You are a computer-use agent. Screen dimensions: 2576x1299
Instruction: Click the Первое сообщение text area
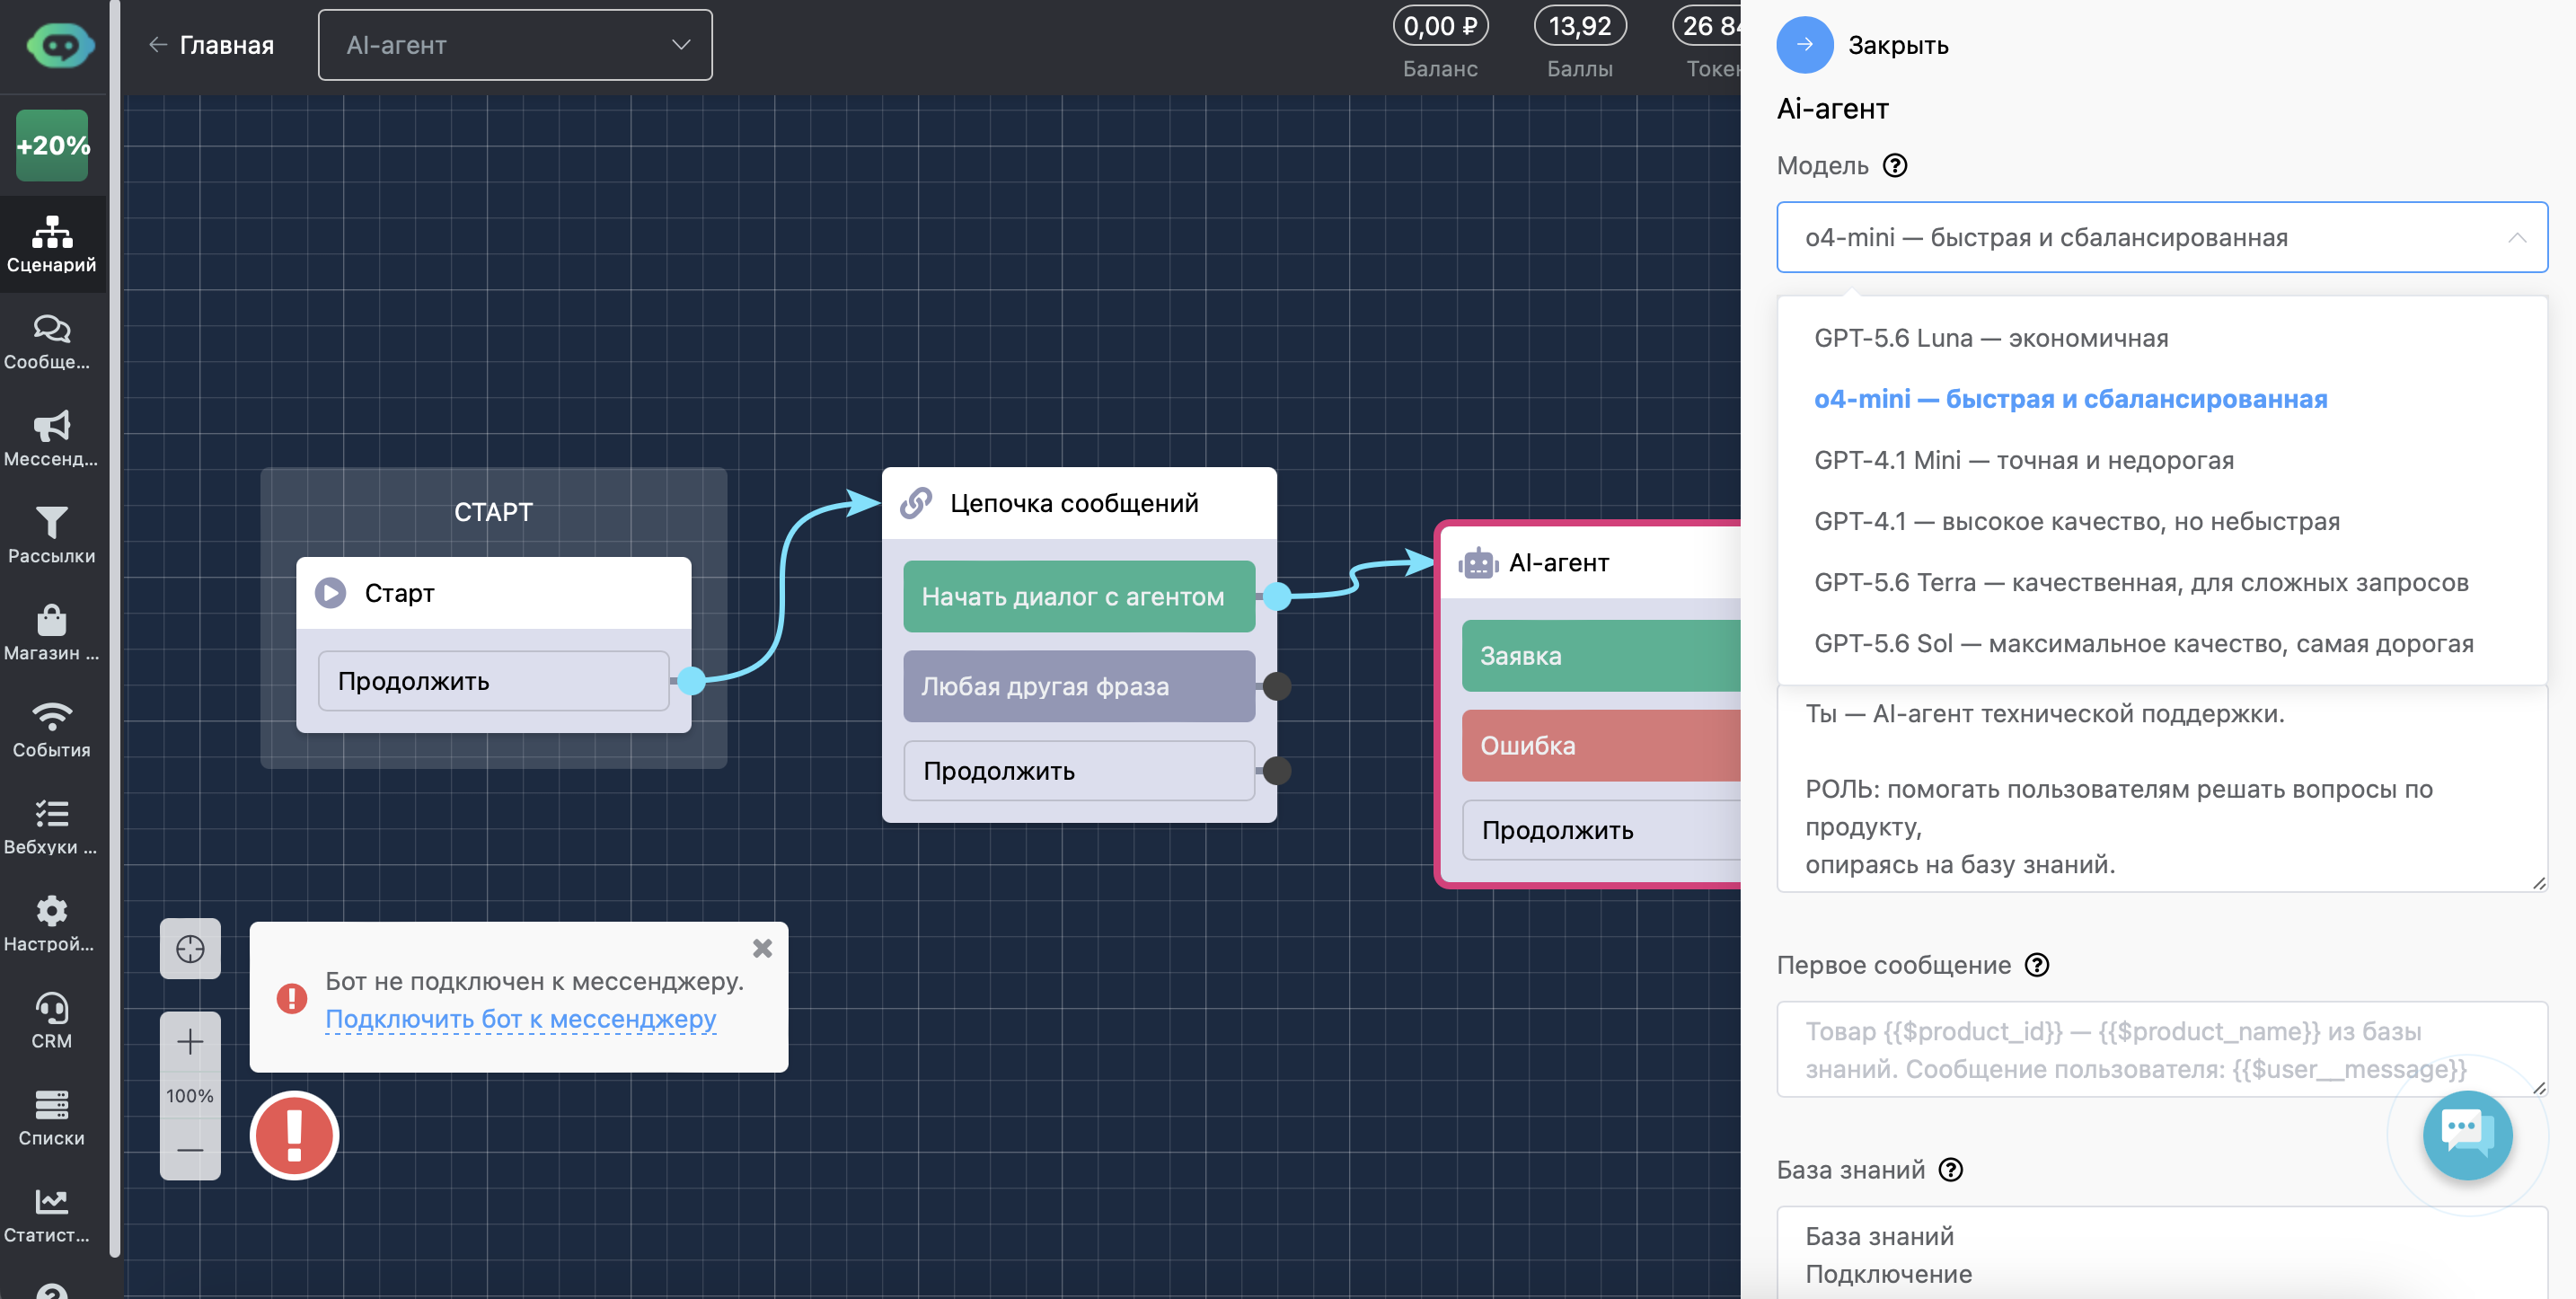pyautogui.click(x=2162, y=1049)
